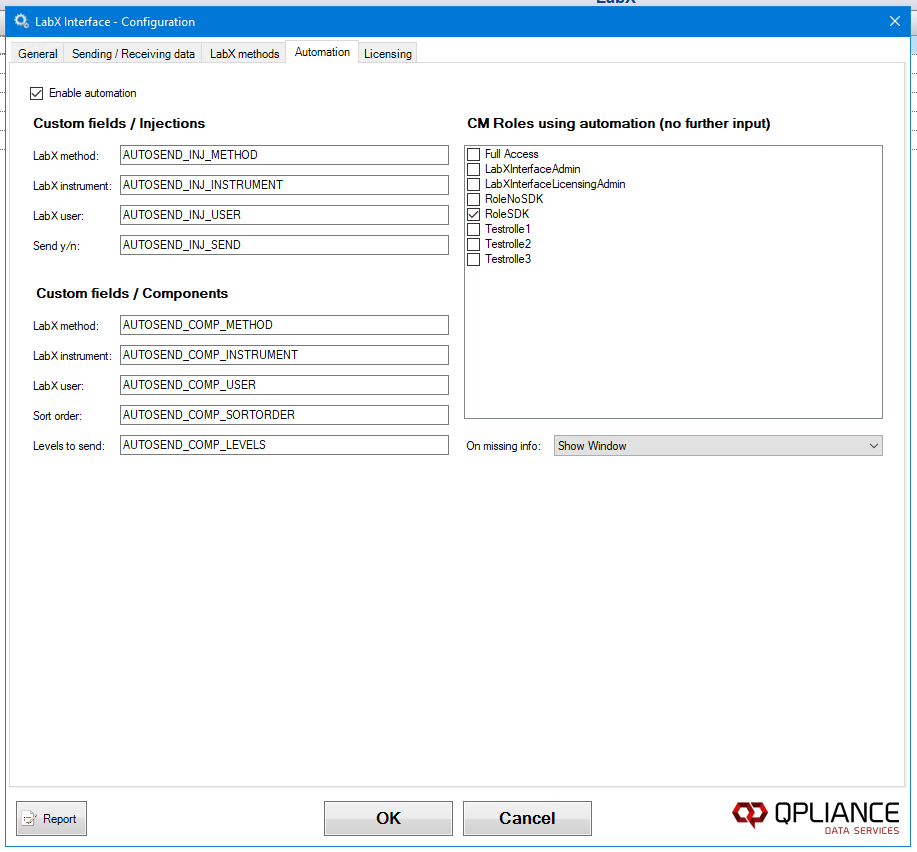Click the AUTOSEND_INJ_USER field
The height and width of the screenshot is (852, 917).
coord(284,215)
